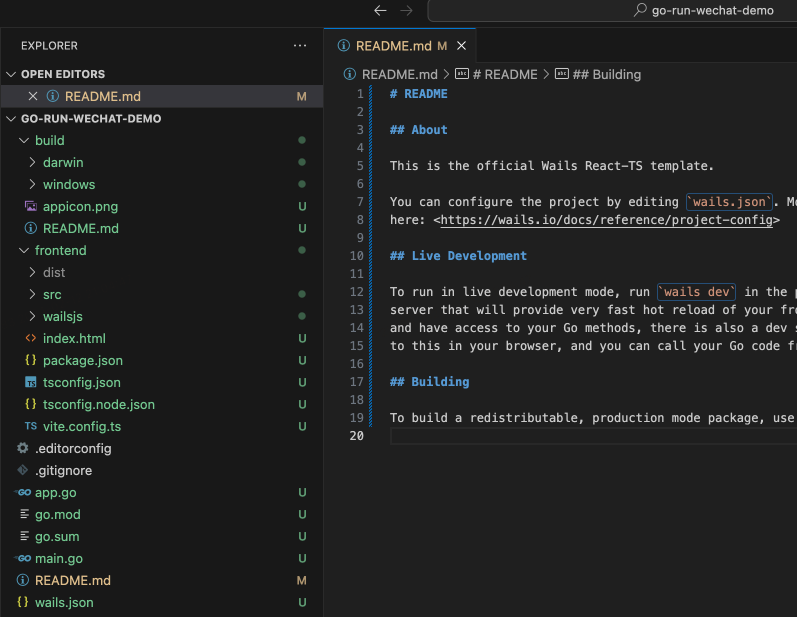Click the Explorer more actions ellipsis
Image resolution: width=797 pixels, height=617 pixels.
pyautogui.click(x=300, y=46)
